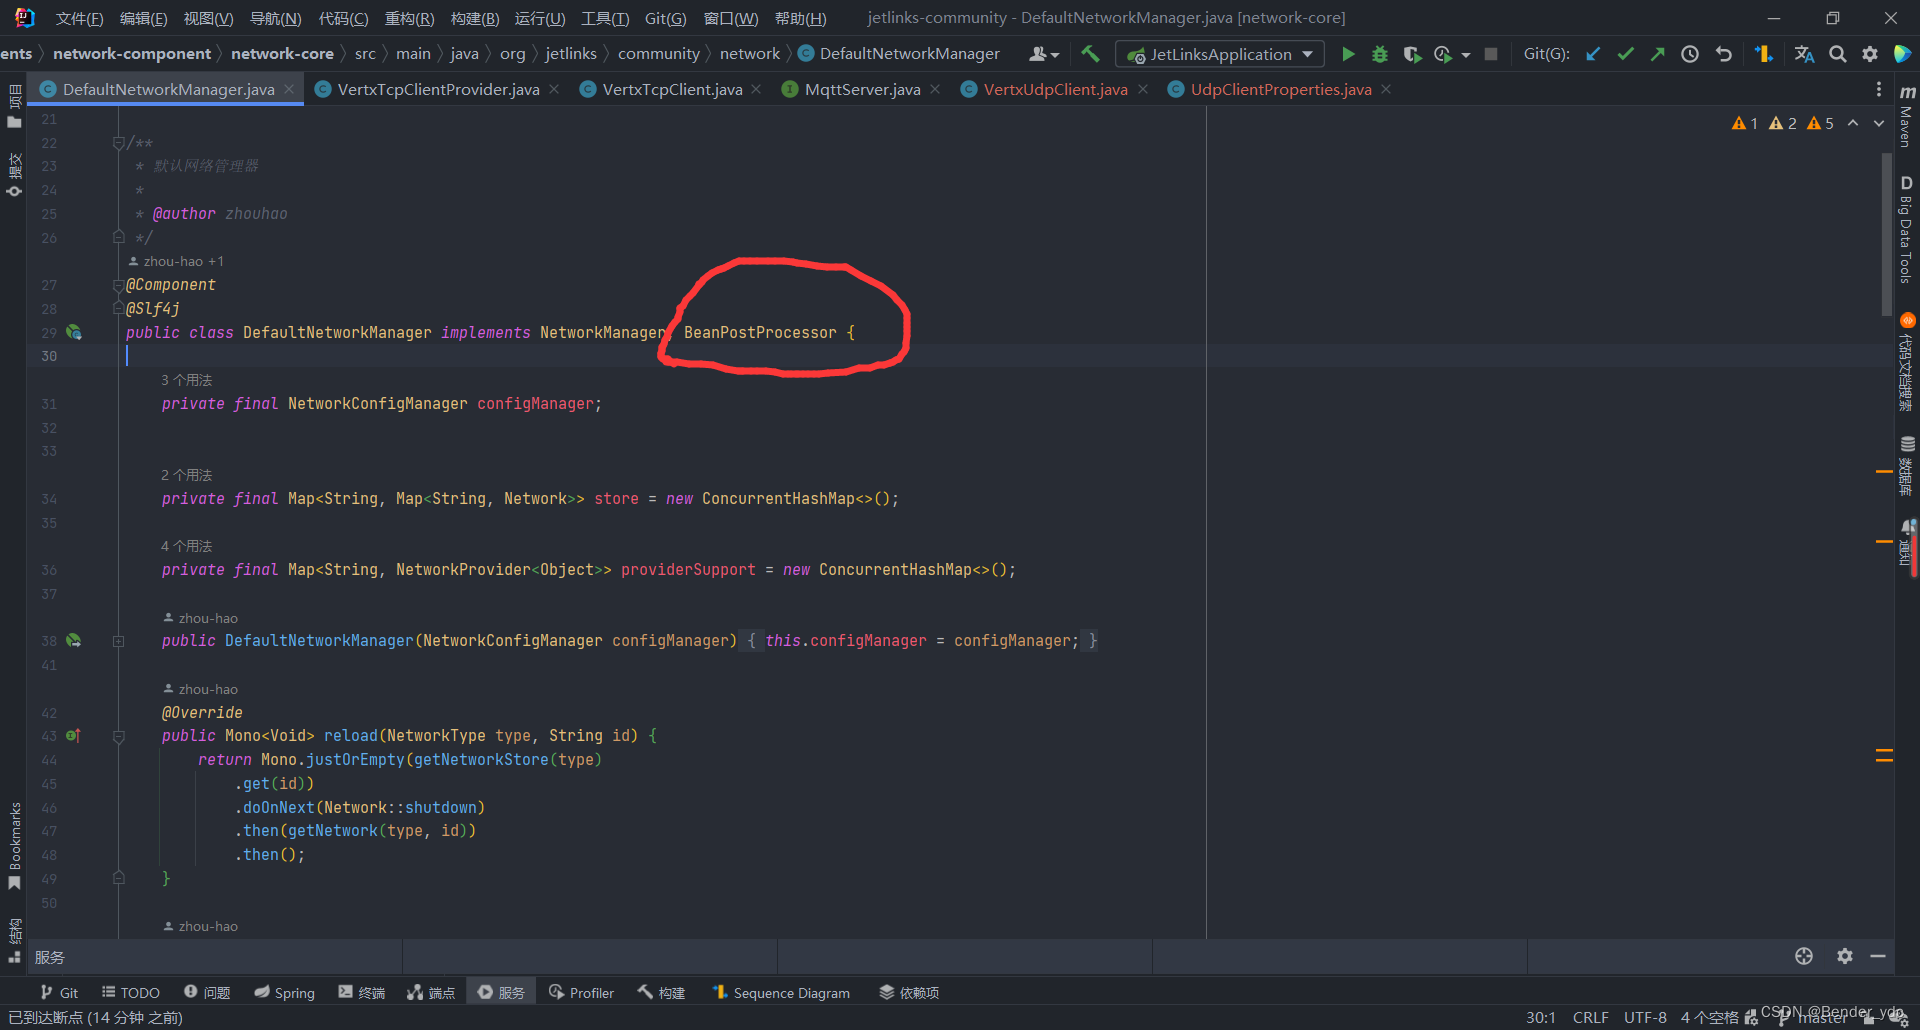Change UTF-8 file encoding in status bar
1920x1030 pixels.
[1645, 1017]
